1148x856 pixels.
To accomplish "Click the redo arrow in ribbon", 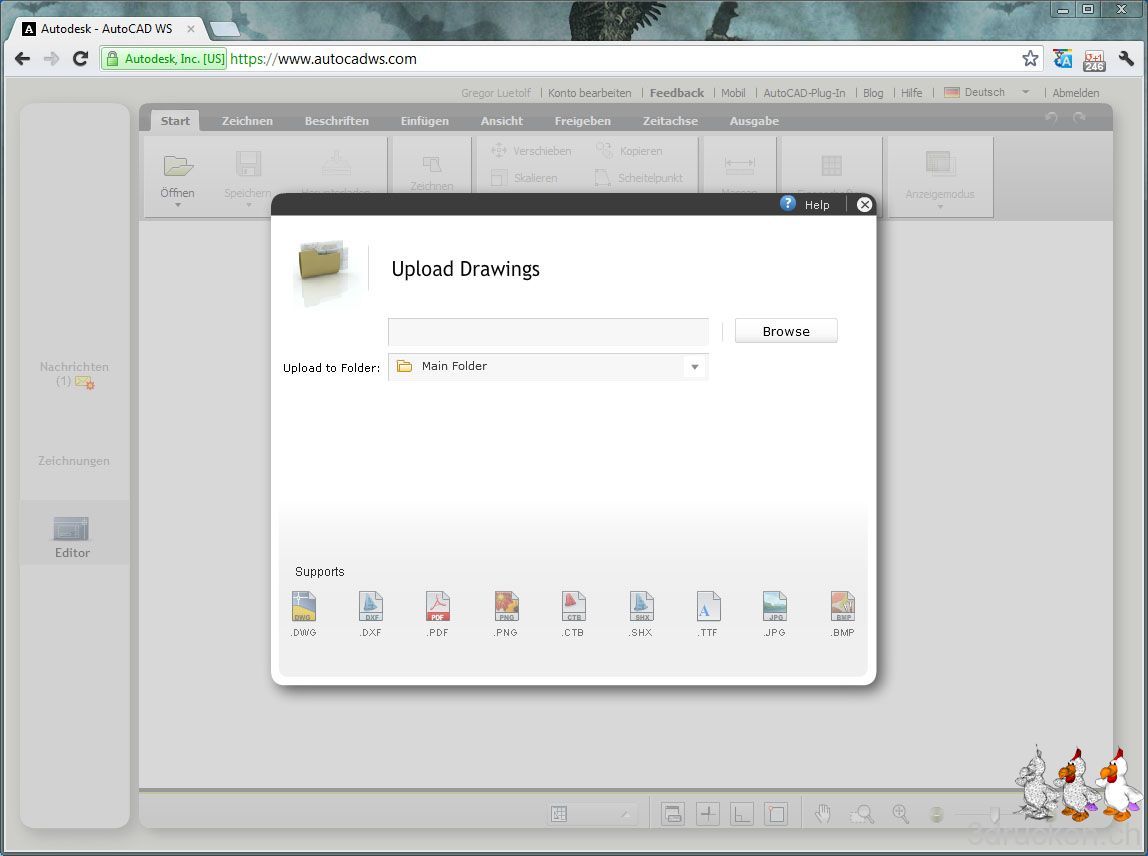I will click(x=1078, y=118).
